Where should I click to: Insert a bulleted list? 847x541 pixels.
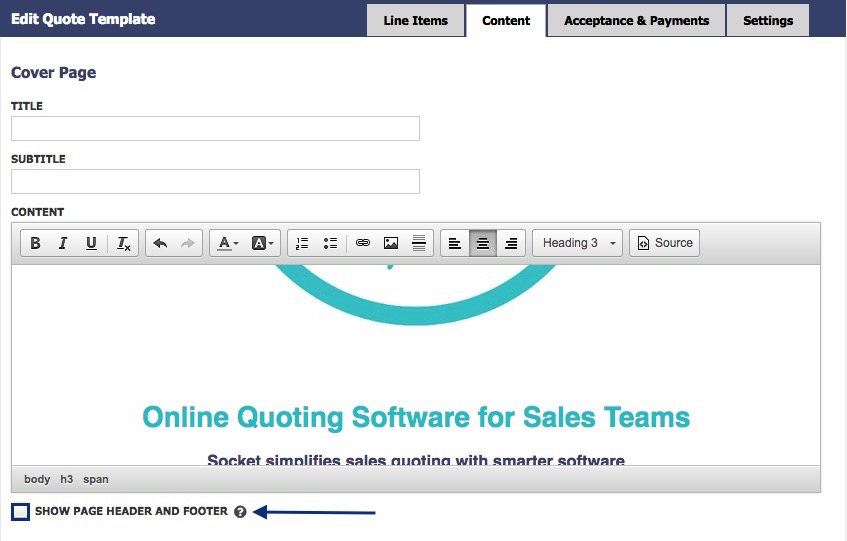point(330,243)
